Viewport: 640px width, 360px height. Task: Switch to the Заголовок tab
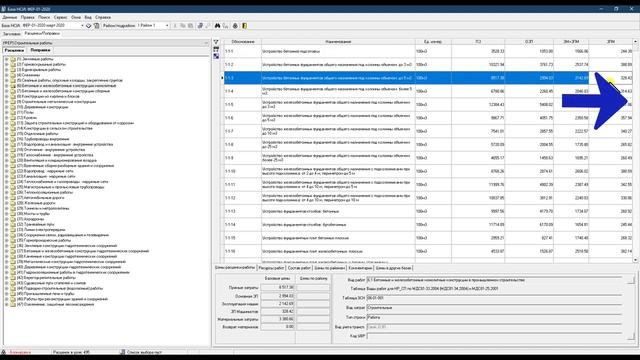[11, 34]
